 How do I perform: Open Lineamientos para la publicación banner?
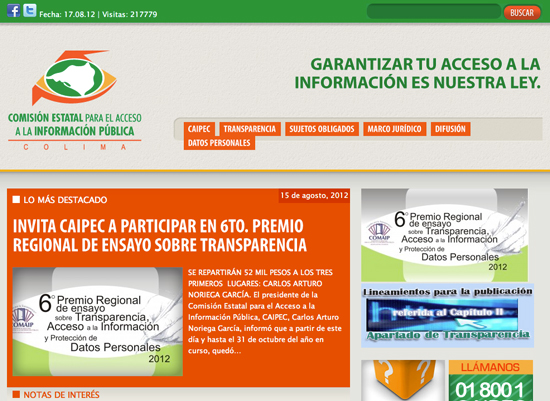[448, 315]
